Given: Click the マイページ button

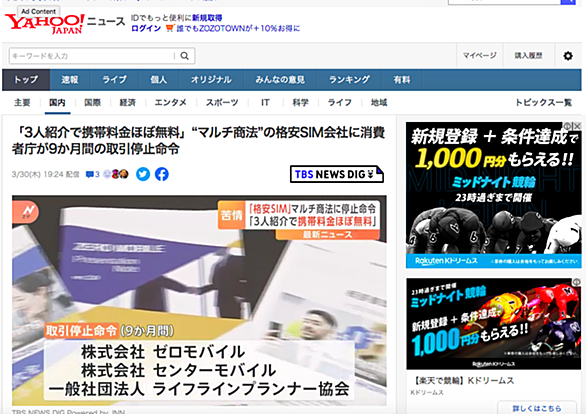Looking at the screenshot, I should 479,56.
